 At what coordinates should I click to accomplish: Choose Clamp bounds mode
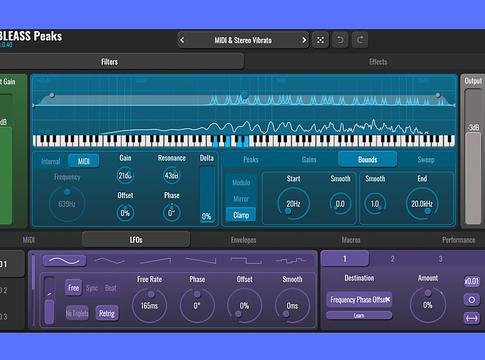point(241,215)
